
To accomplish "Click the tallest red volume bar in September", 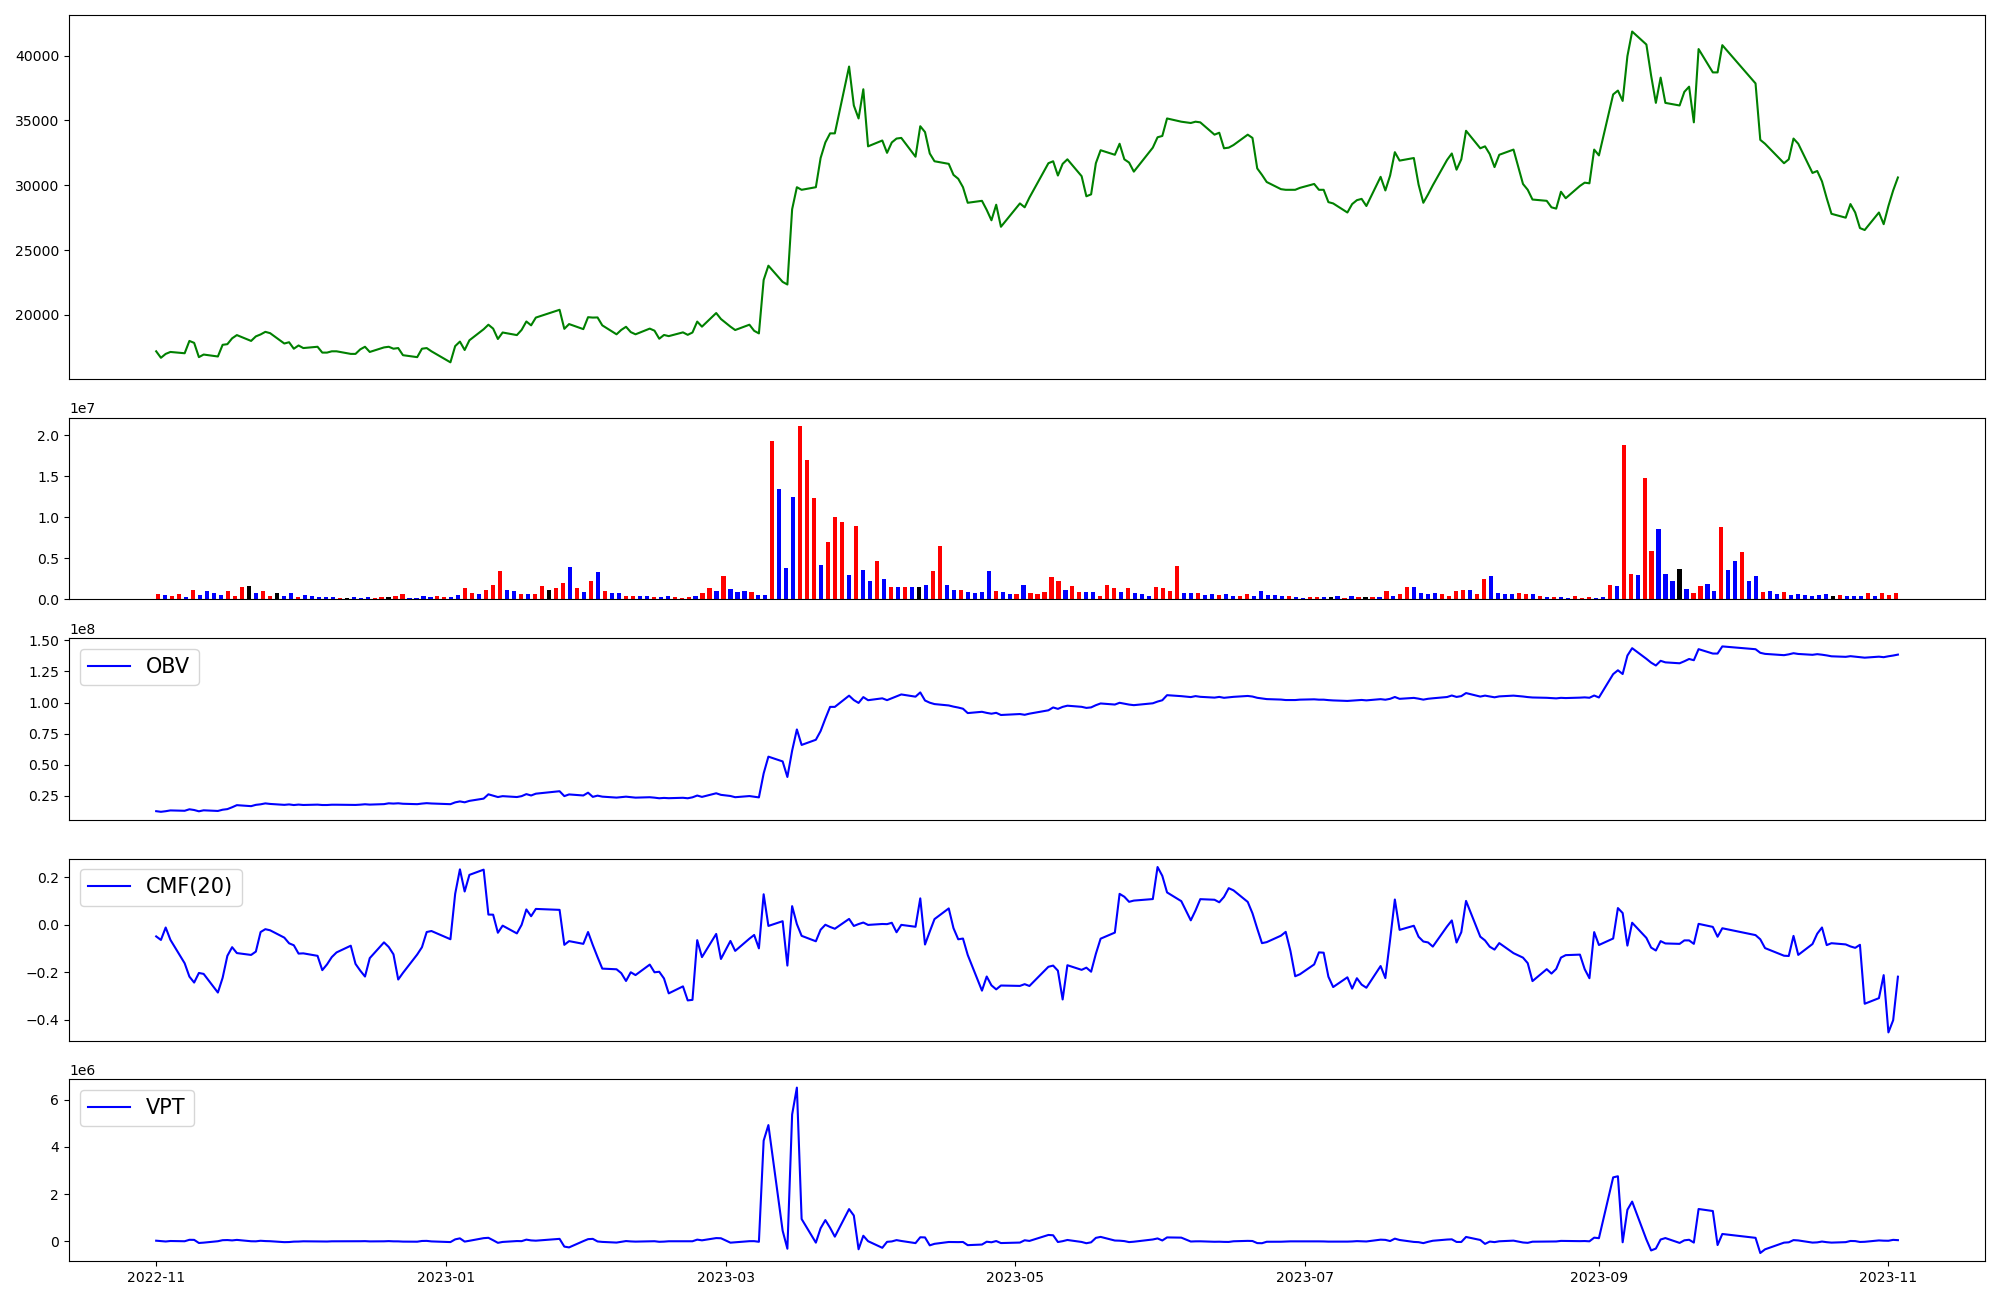I will (1624, 520).
